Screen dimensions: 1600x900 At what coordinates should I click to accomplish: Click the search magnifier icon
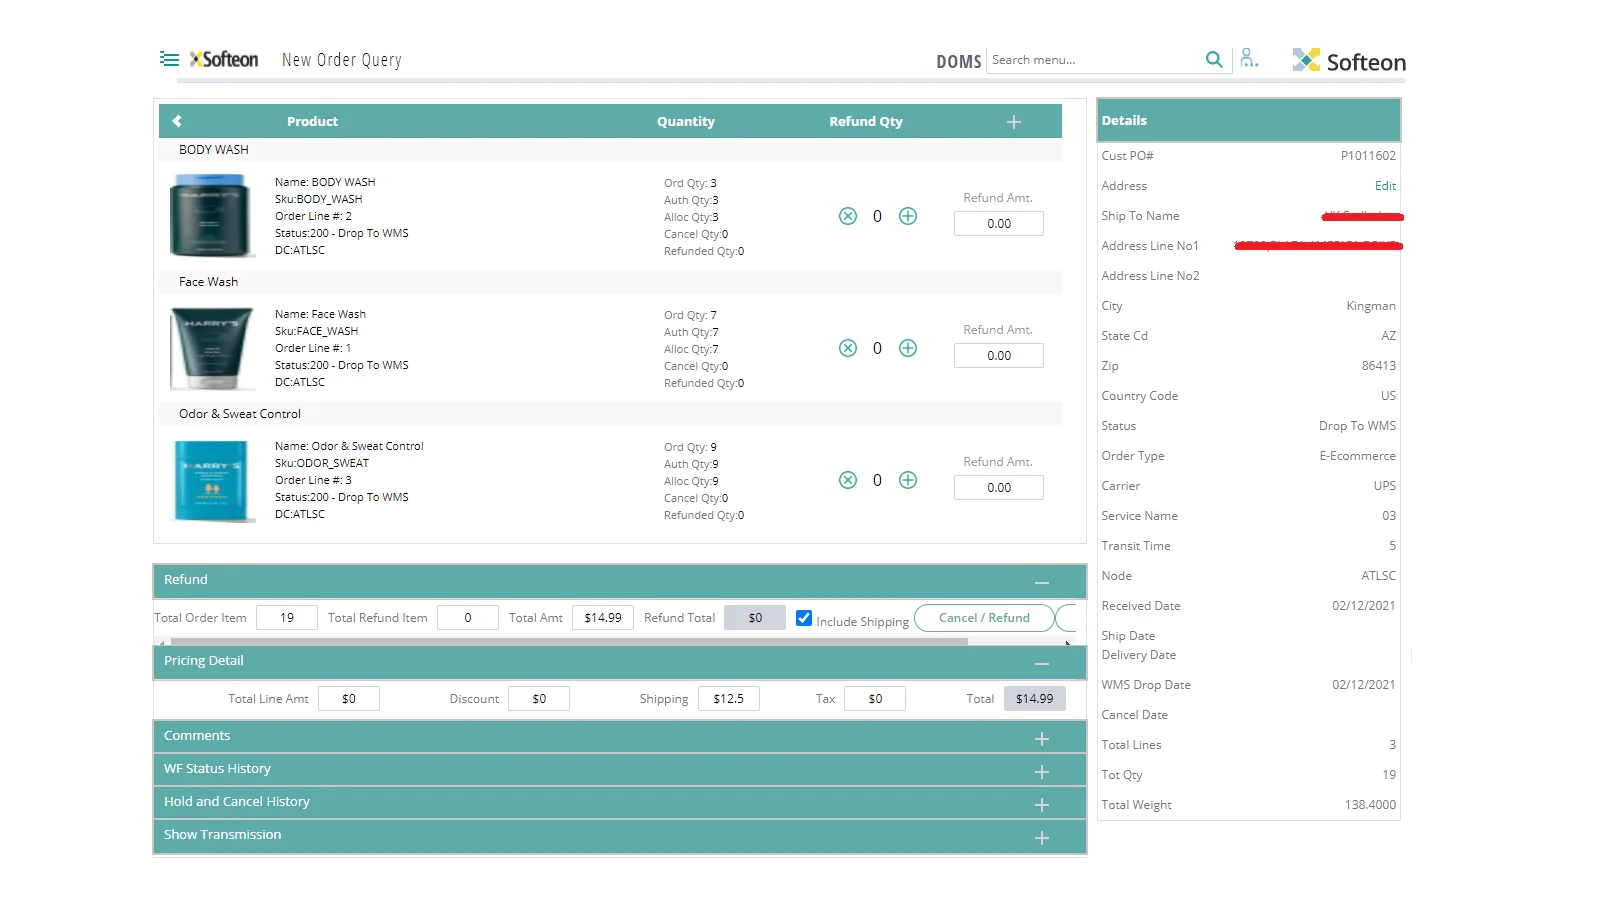click(1213, 60)
